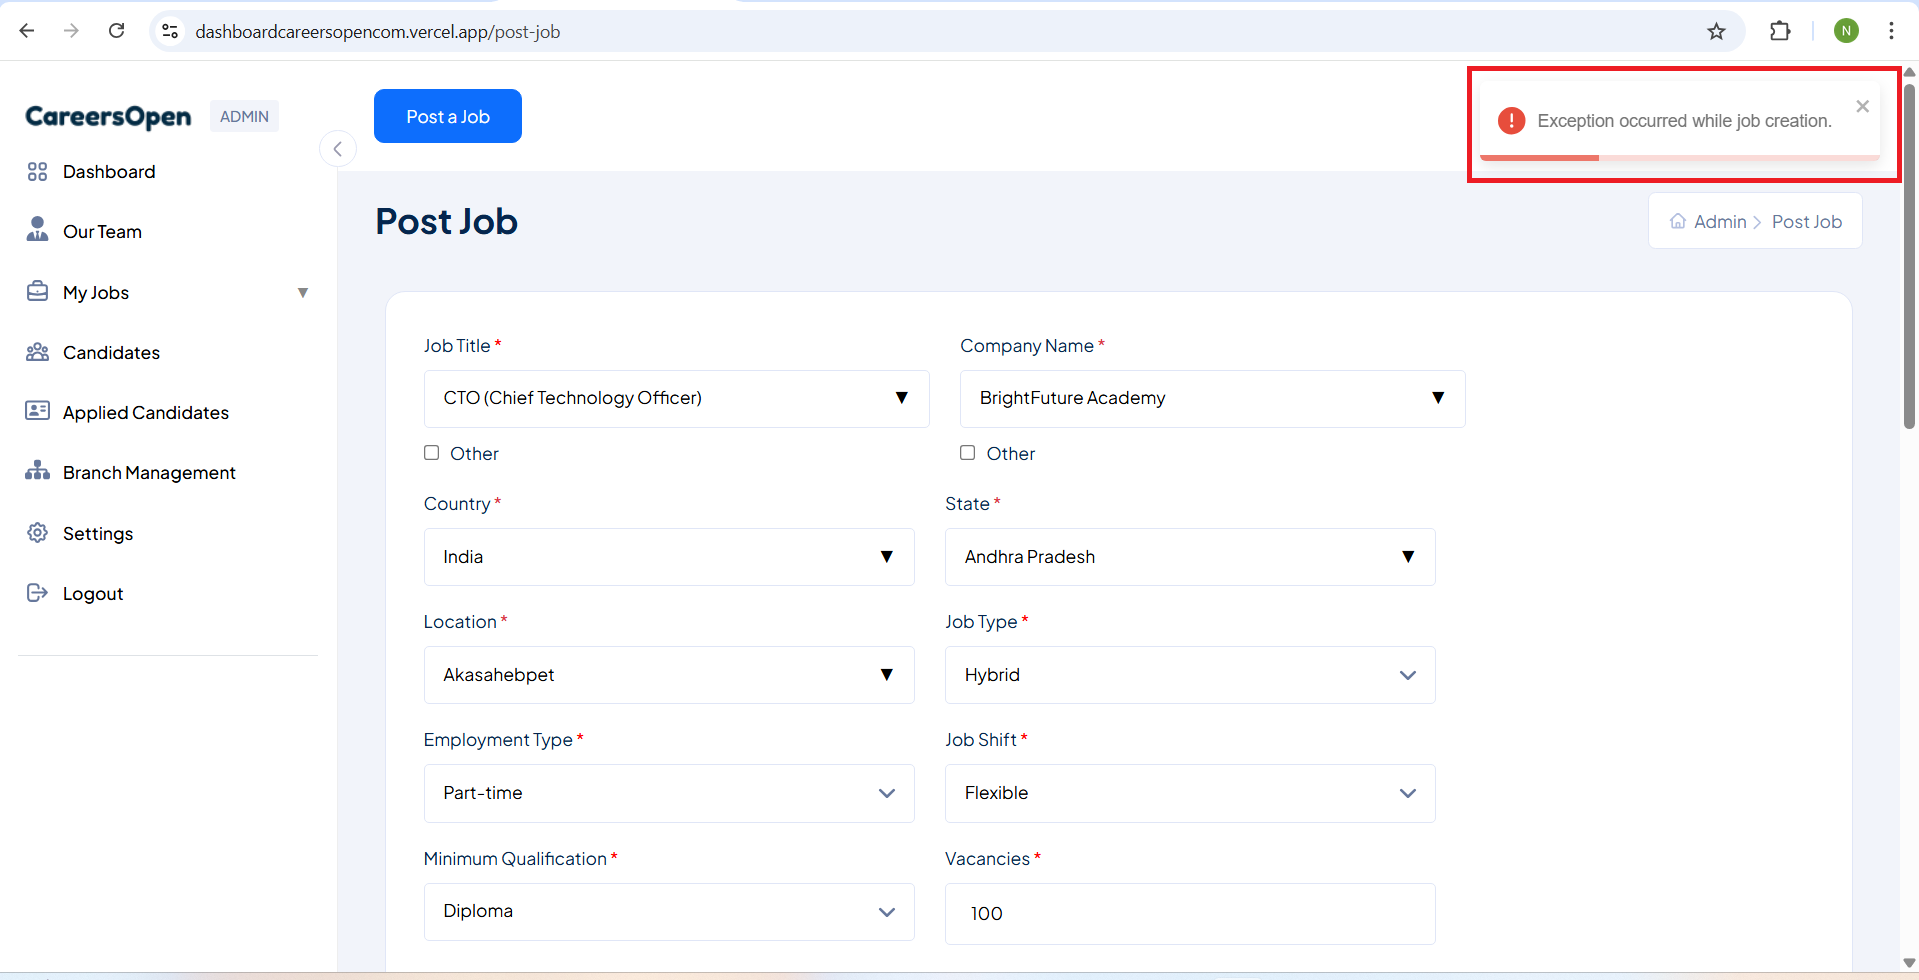Click the Post a Job button
1919x980 pixels.
(x=447, y=116)
